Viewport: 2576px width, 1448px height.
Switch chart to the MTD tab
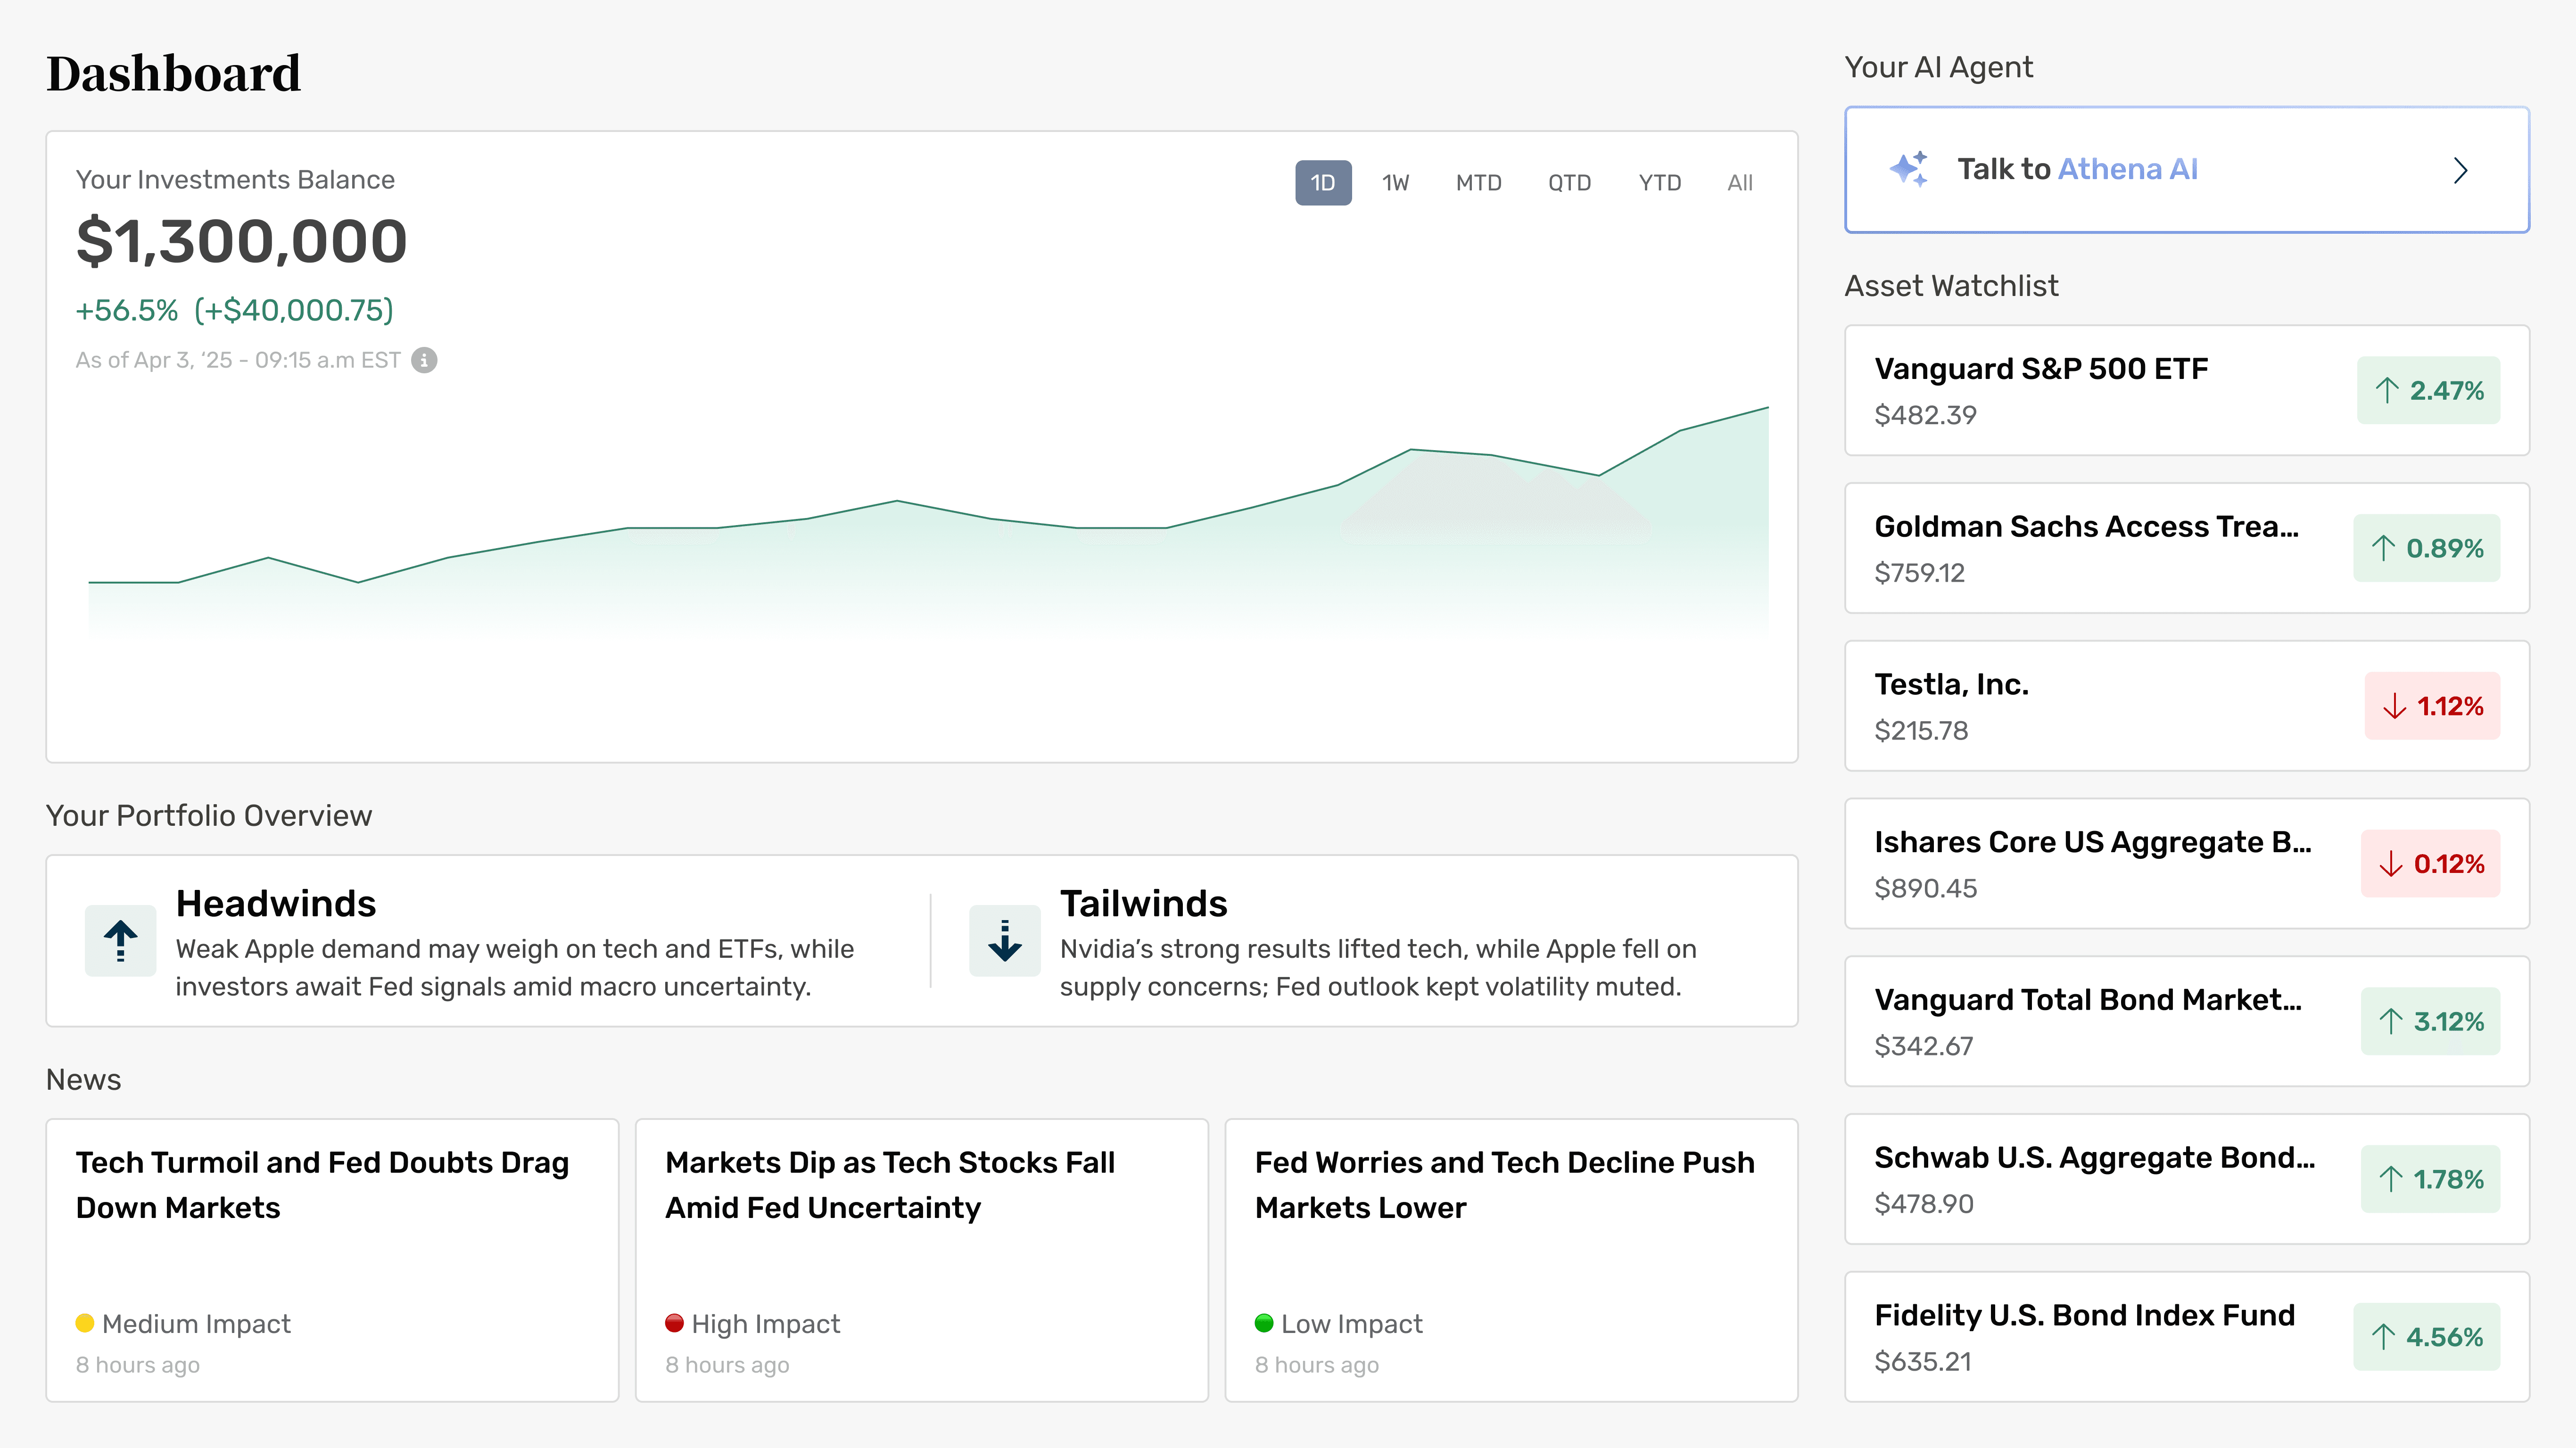tap(1478, 183)
